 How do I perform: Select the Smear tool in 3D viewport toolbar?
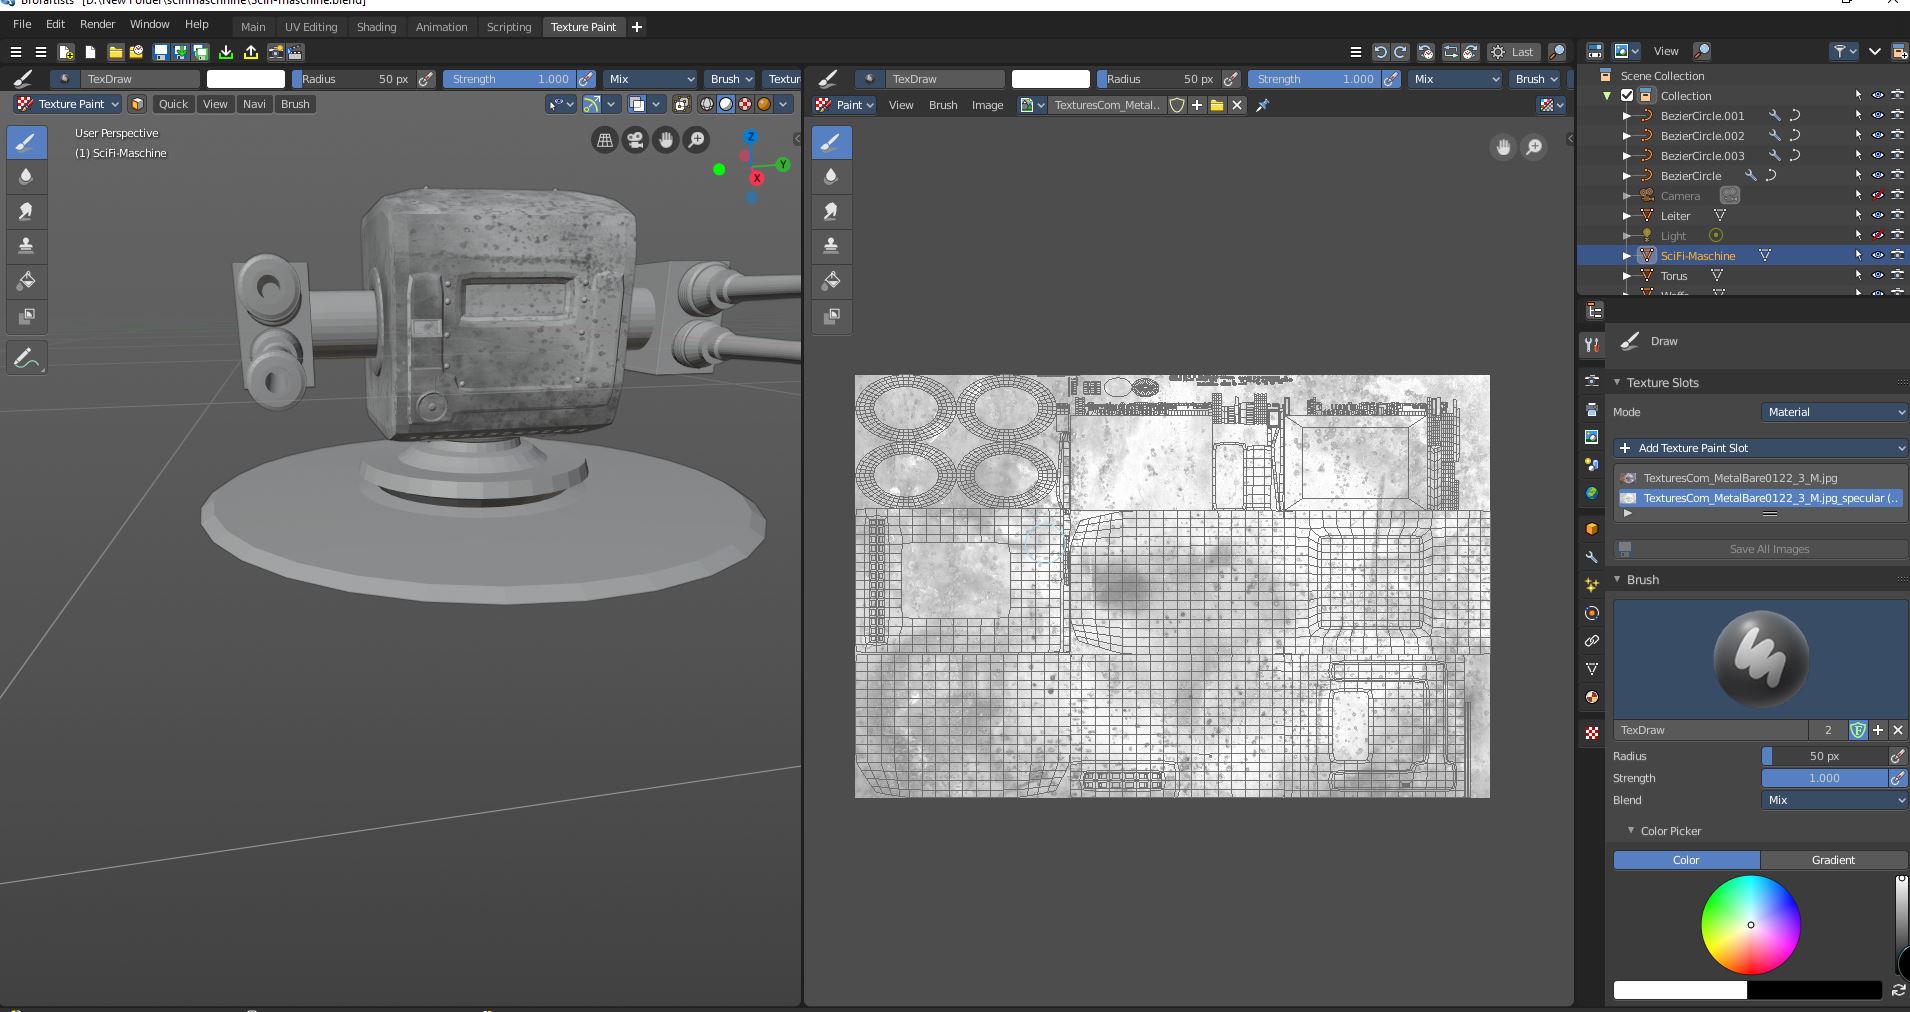(x=26, y=211)
